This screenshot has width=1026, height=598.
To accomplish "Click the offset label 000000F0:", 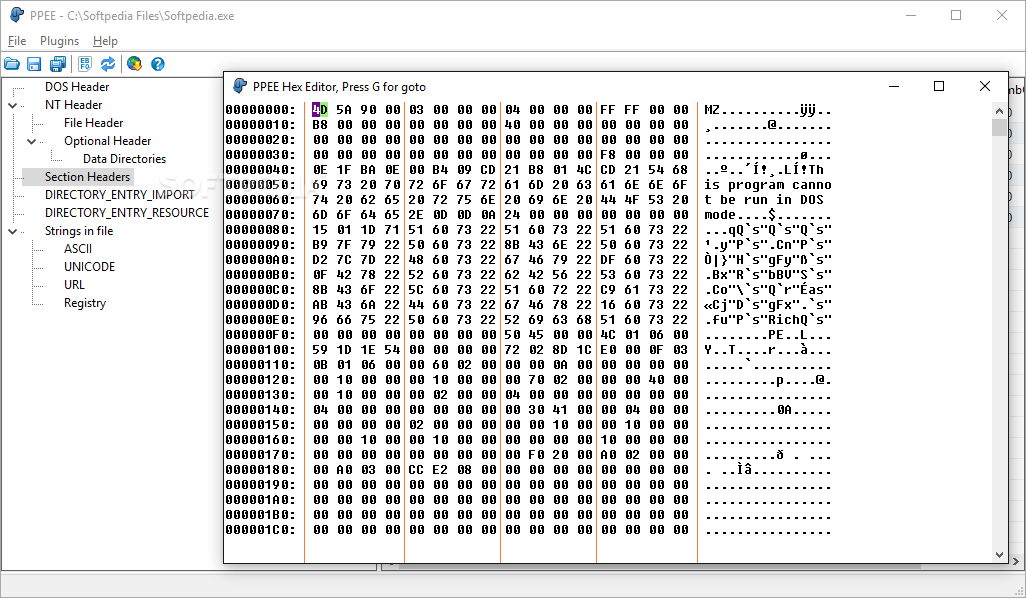I will point(260,335).
